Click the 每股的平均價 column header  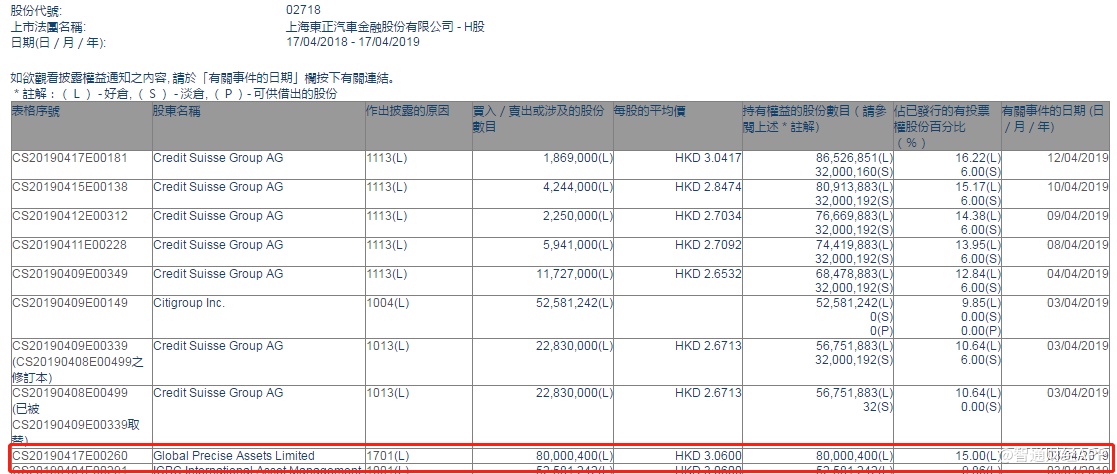tap(651, 110)
